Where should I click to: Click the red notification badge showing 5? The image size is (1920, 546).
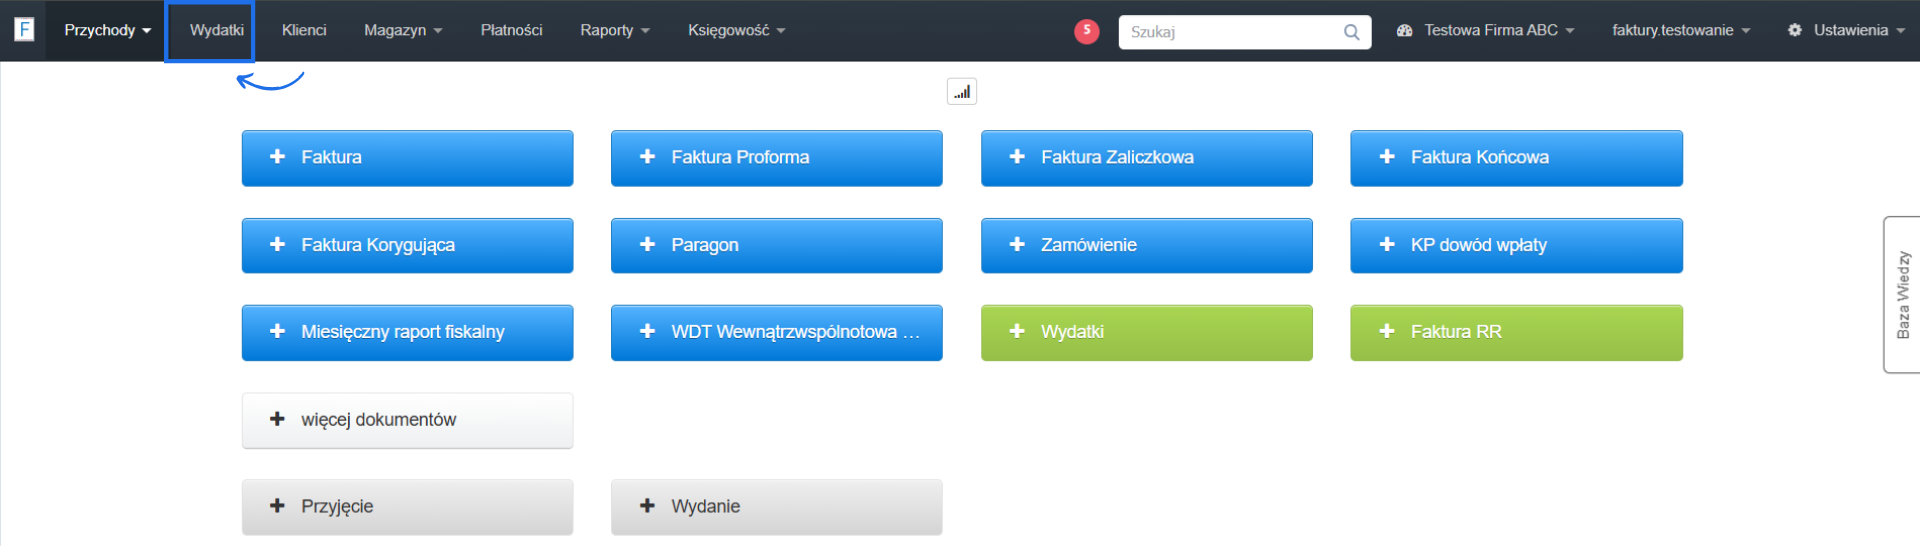pos(1087,31)
